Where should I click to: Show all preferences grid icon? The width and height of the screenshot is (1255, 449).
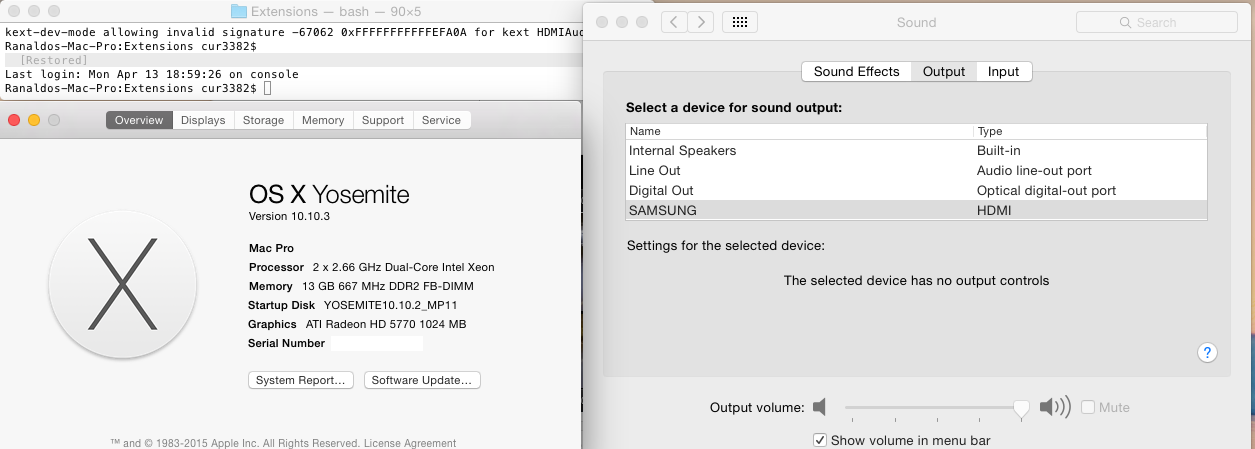click(x=739, y=22)
